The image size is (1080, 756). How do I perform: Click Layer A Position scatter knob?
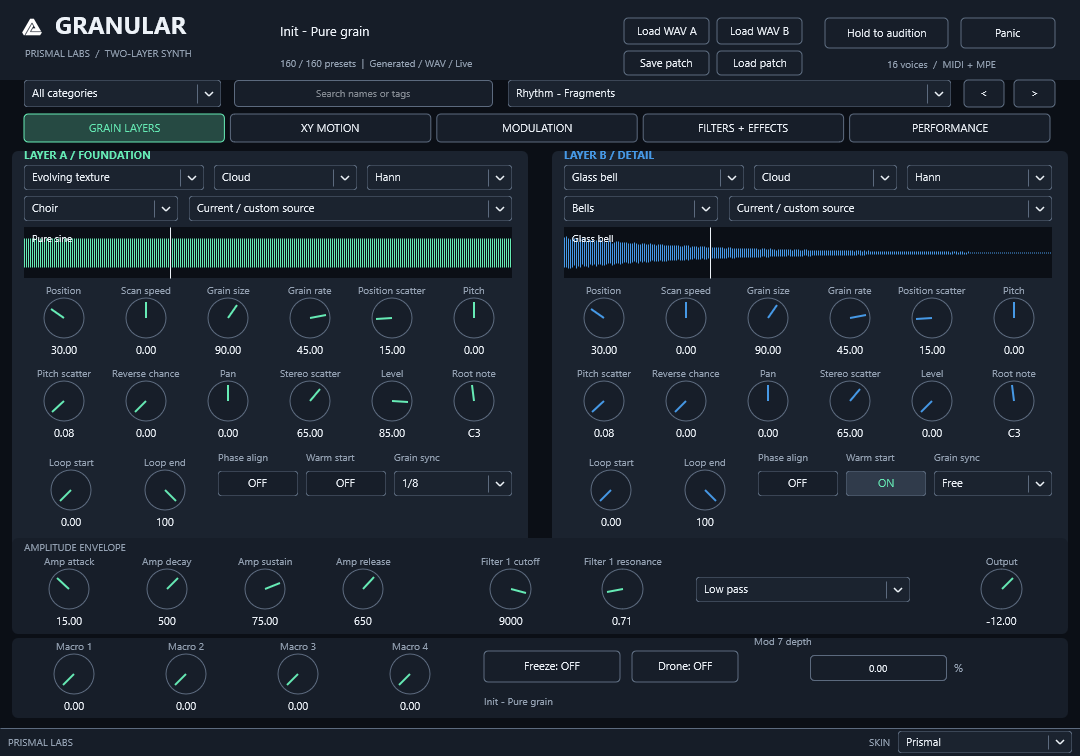pos(392,319)
